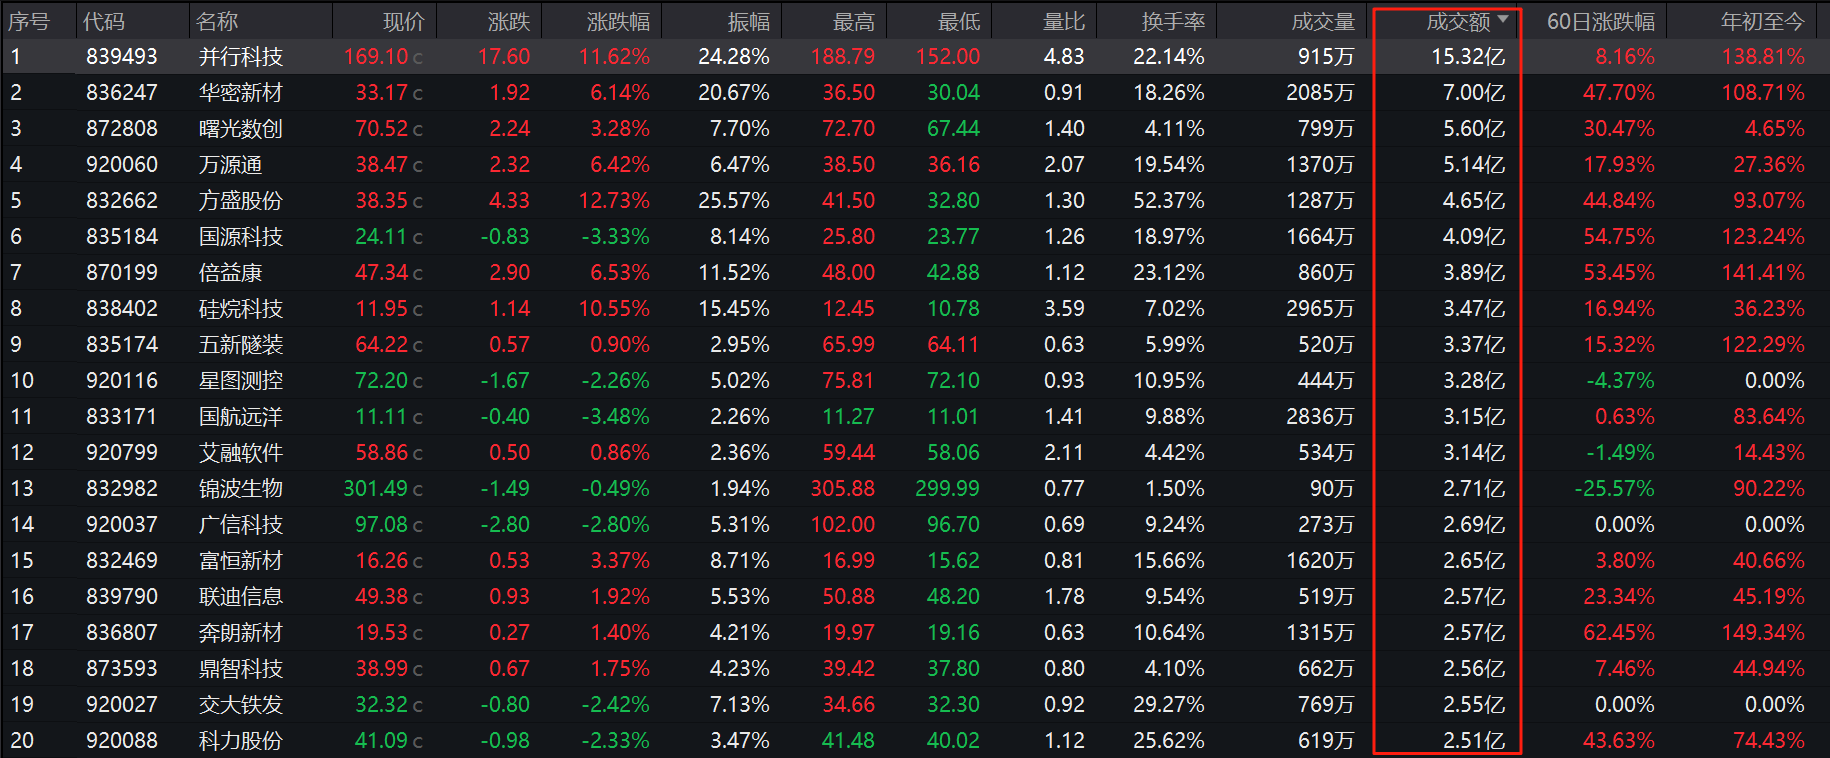Click stock code 832662
Screen dimensions: 1830x758
pos(122,201)
